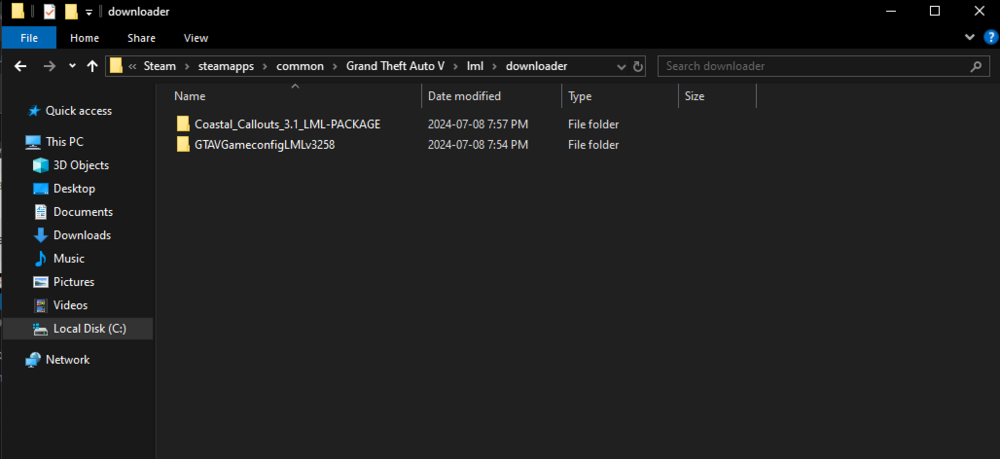Image resolution: width=1000 pixels, height=459 pixels.
Task: Click the New folder icon in title bar
Action: [71, 11]
